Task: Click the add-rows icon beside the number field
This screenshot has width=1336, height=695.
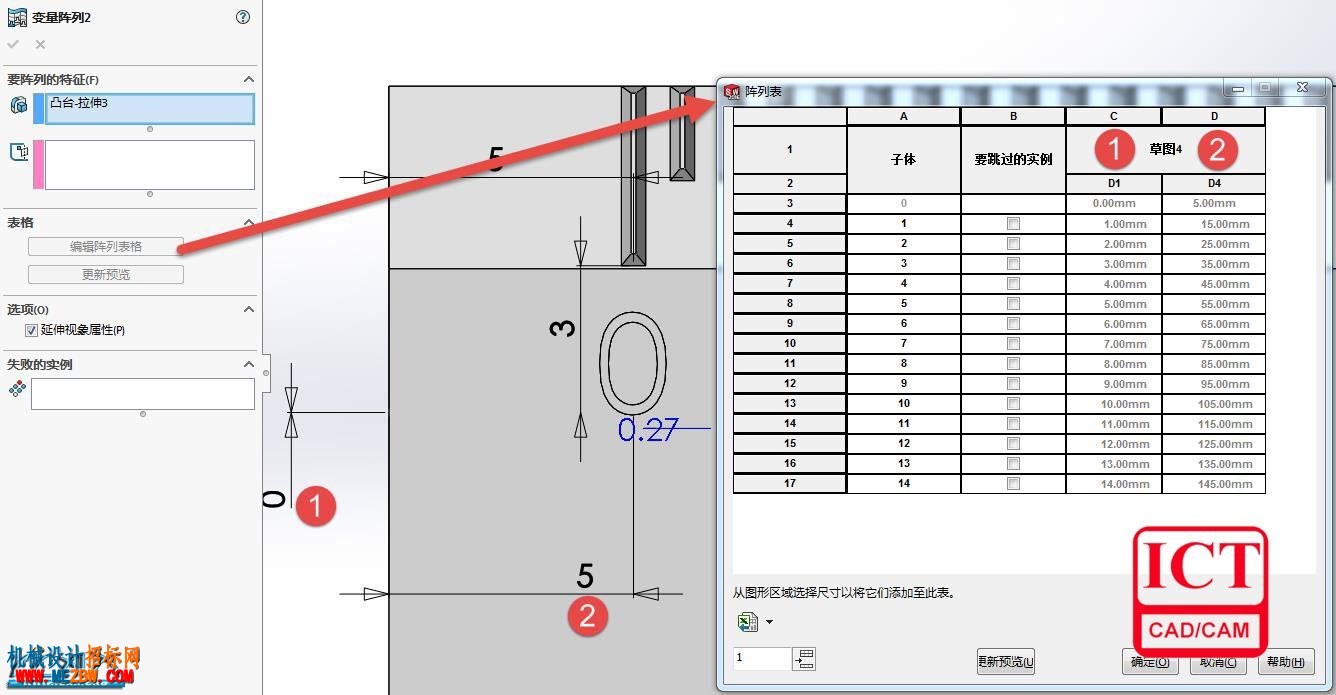Action: point(805,658)
